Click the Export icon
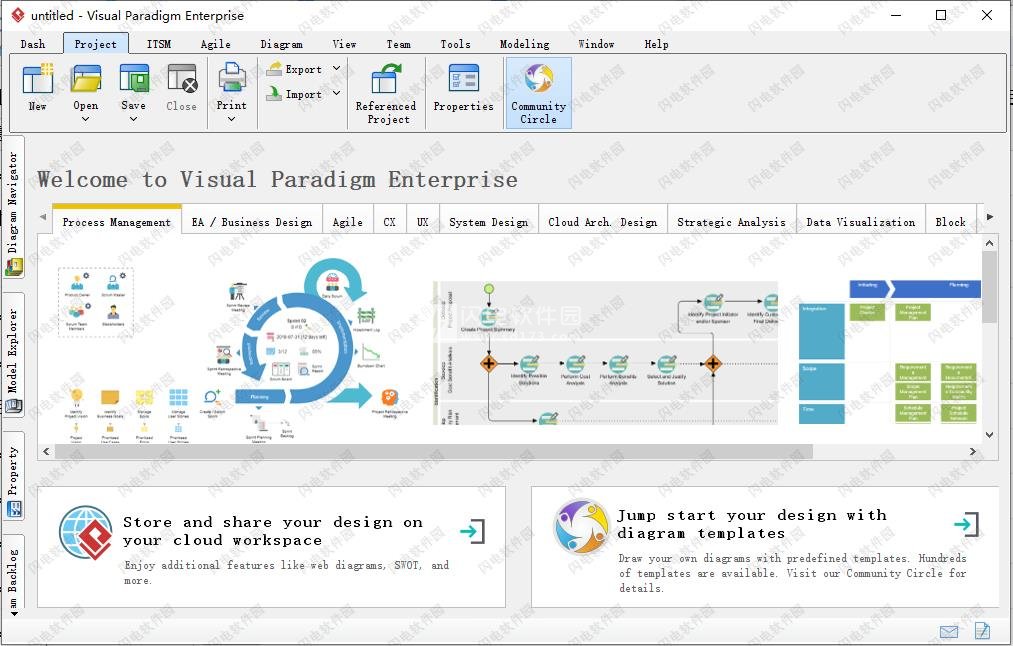Screen dimensions: 1013x646 coord(275,68)
